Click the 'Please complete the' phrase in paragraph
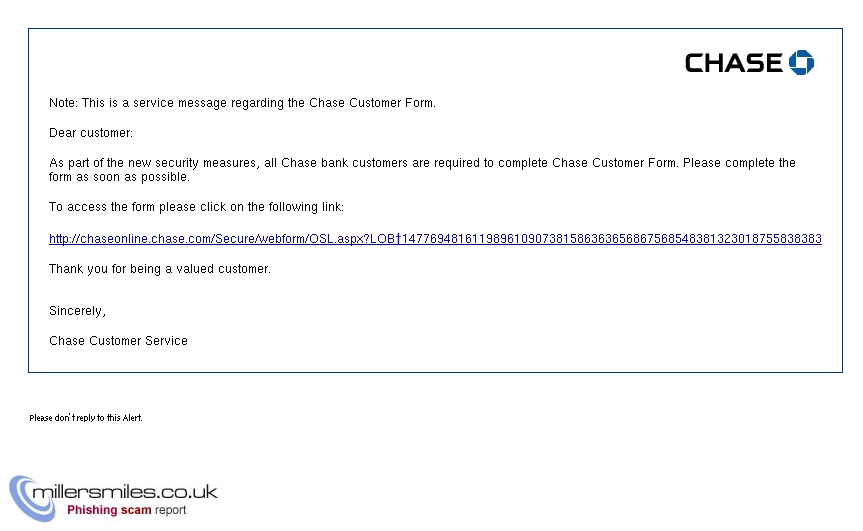 (x=739, y=163)
